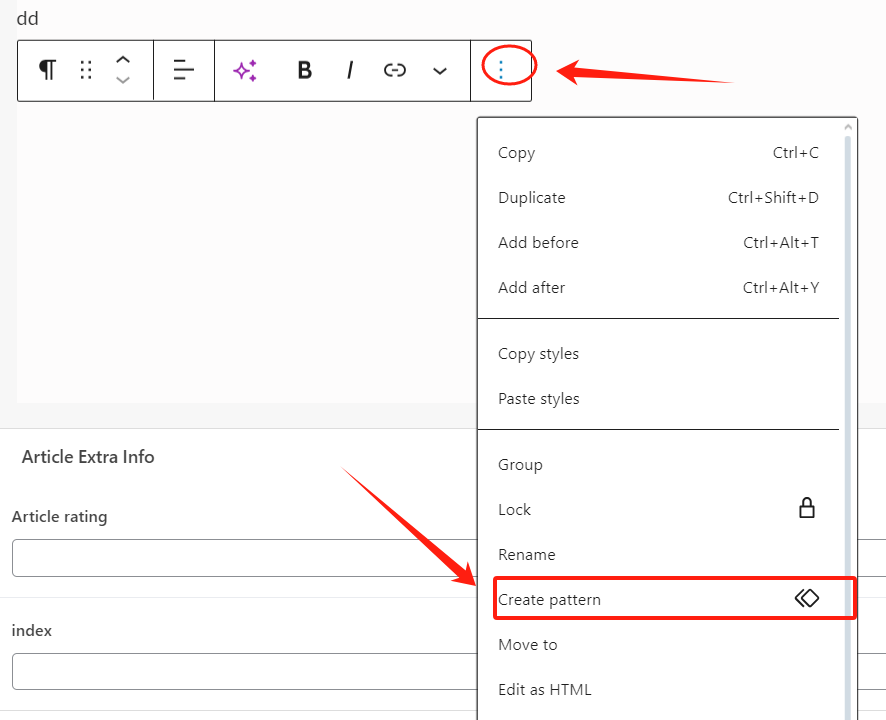Expand the more formatting options chevron
Image resolution: width=886 pixels, height=720 pixels.
pos(440,70)
